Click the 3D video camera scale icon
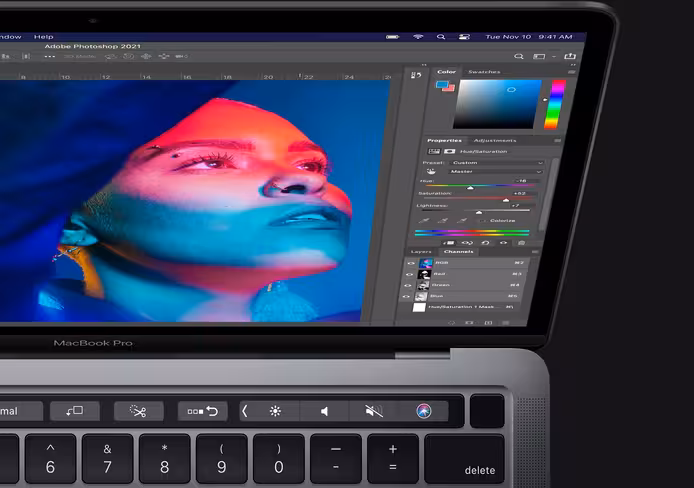The image size is (694, 488). tap(181, 57)
